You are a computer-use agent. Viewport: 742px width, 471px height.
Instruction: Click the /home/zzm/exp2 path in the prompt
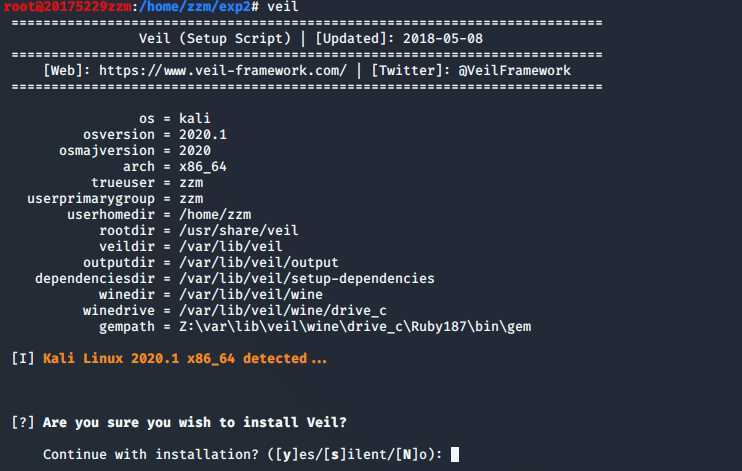click(195, 7)
